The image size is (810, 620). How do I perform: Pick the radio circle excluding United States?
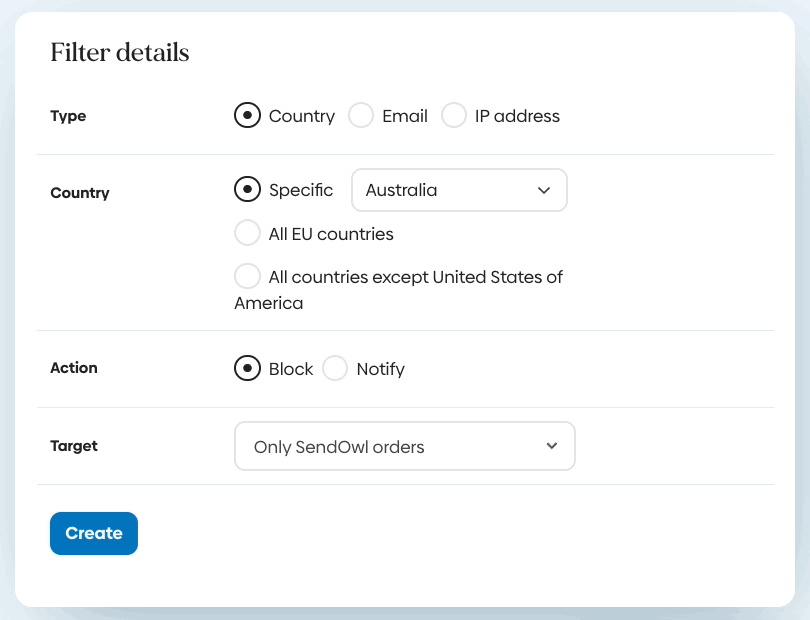click(247, 276)
